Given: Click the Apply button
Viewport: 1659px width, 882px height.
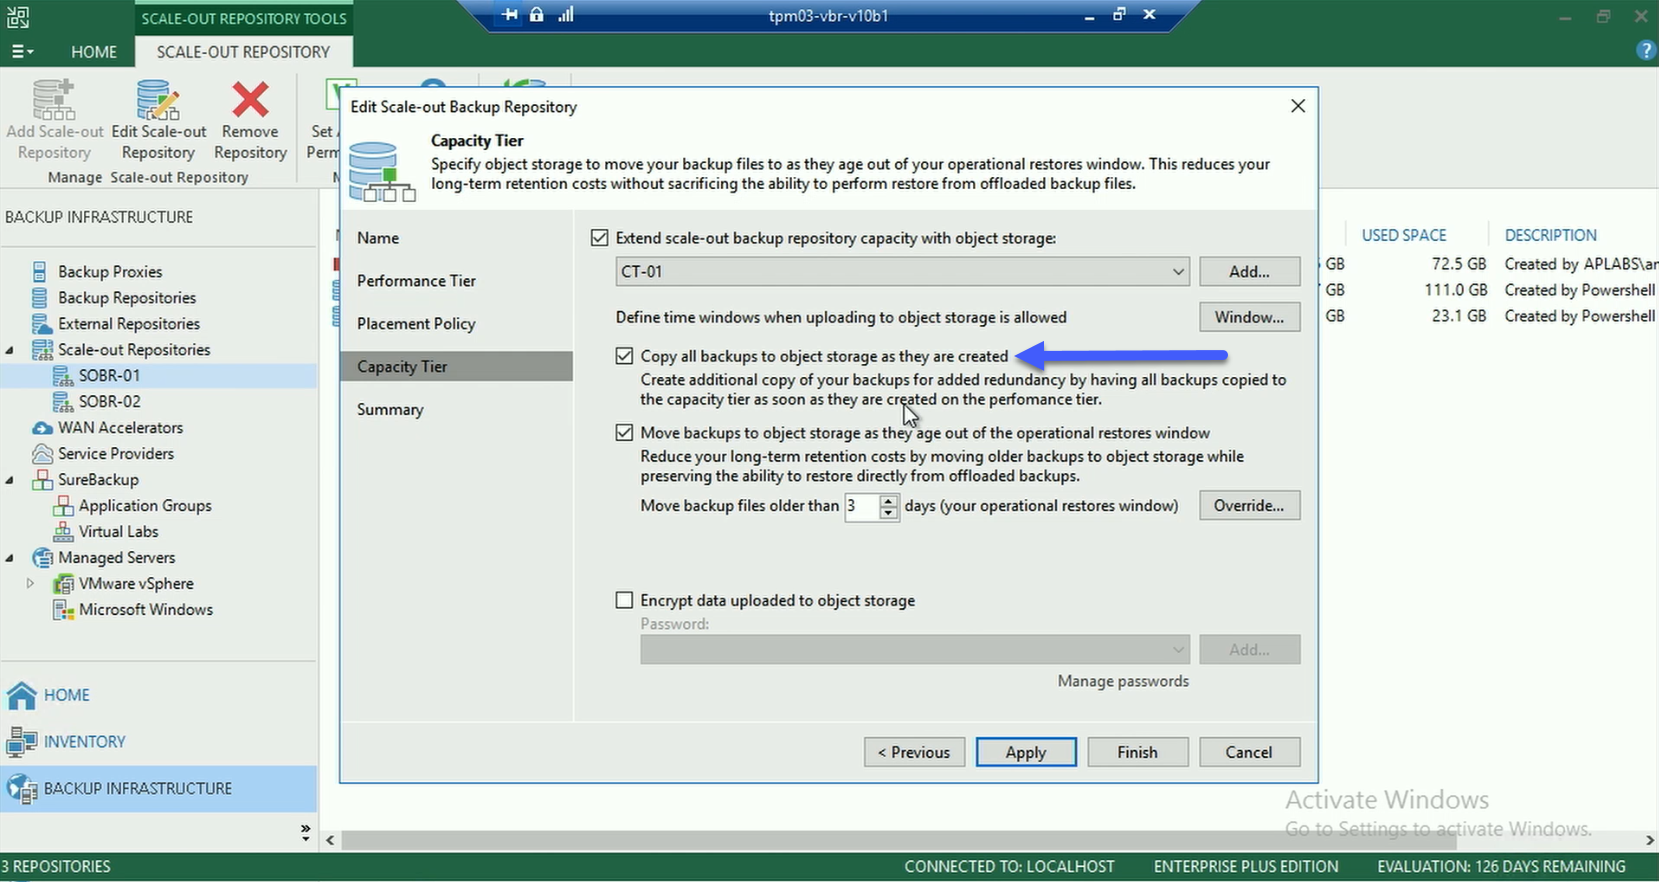Looking at the screenshot, I should point(1026,753).
